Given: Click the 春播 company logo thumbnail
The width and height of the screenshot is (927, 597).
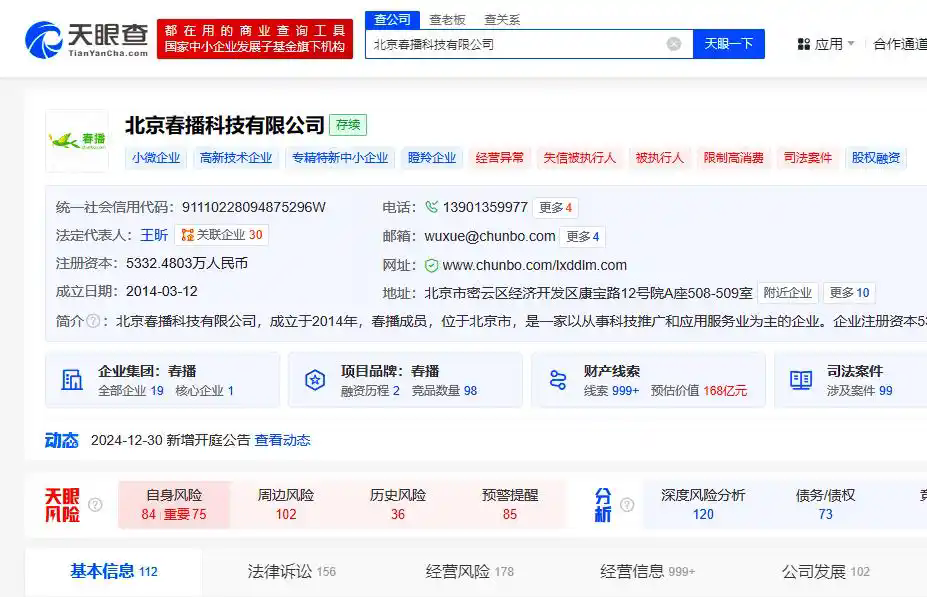Looking at the screenshot, I should (x=77, y=141).
